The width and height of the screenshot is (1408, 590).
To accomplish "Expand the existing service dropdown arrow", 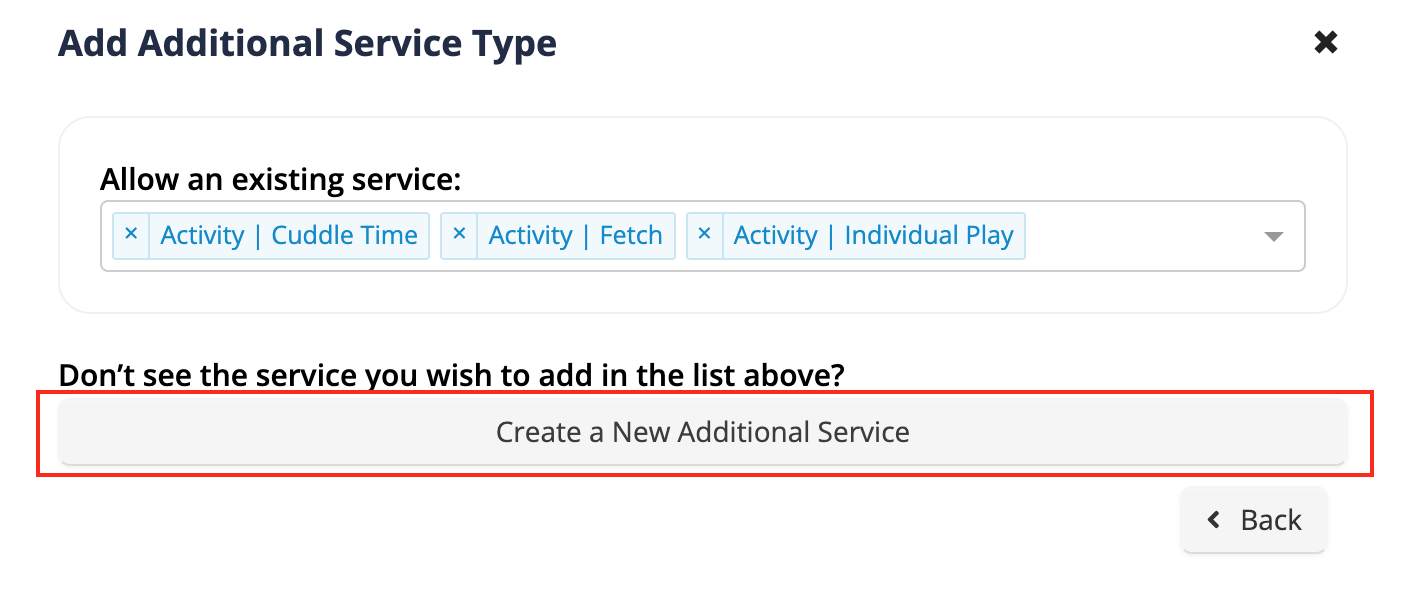I will [1273, 237].
